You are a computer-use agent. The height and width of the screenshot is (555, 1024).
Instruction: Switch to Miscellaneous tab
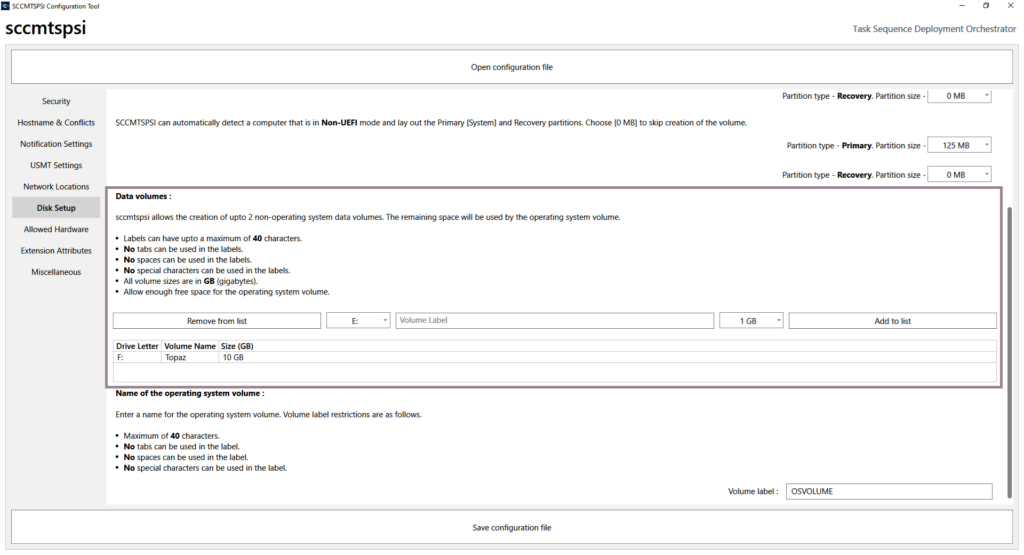coord(56,272)
